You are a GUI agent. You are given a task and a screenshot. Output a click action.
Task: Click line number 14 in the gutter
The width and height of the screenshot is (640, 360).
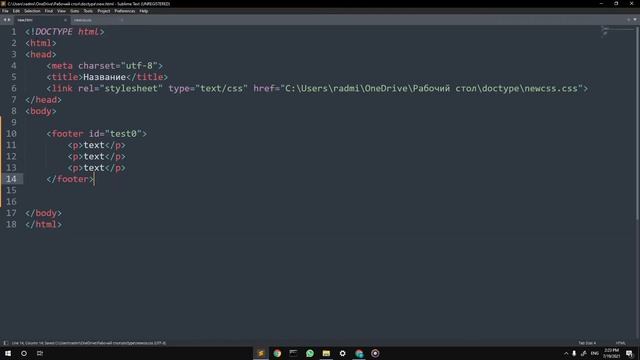point(11,179)
